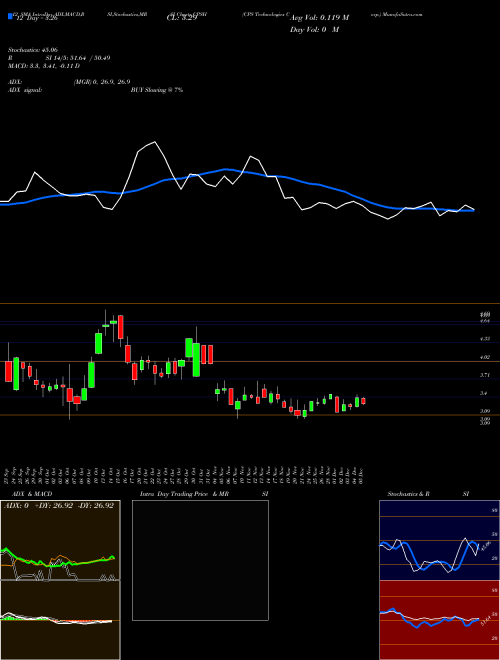The image size is (500, 660).
Task: Click the 'ADX signal:' label
Action: (x=24, y=90)
